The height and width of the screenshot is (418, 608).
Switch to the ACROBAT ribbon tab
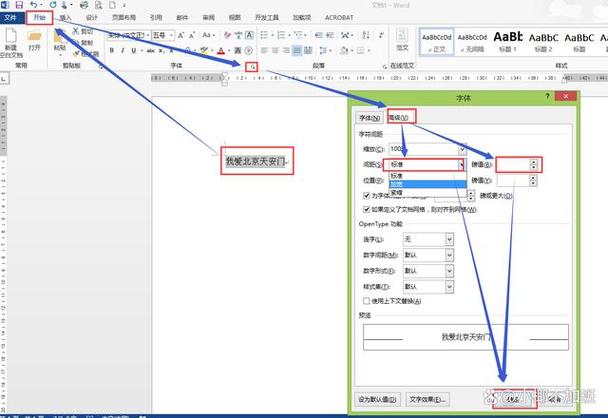coord(339,18)
